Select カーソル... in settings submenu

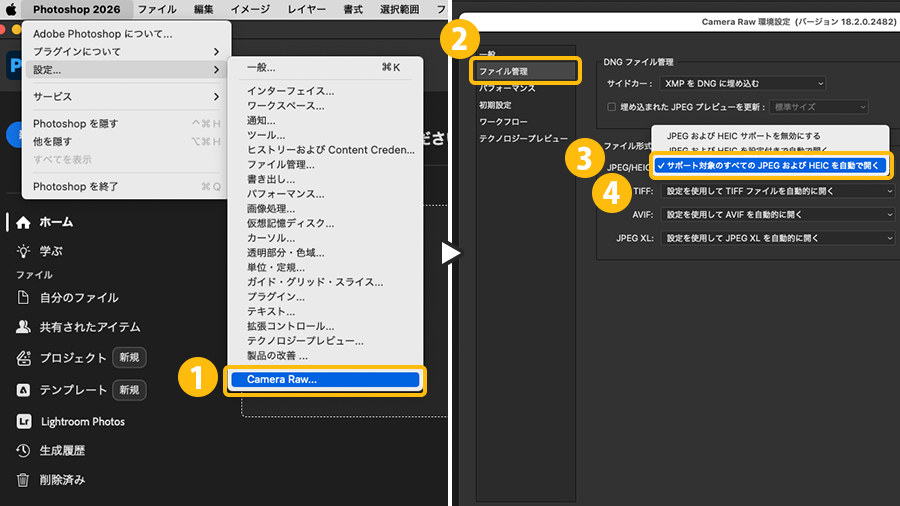(325, 238)
